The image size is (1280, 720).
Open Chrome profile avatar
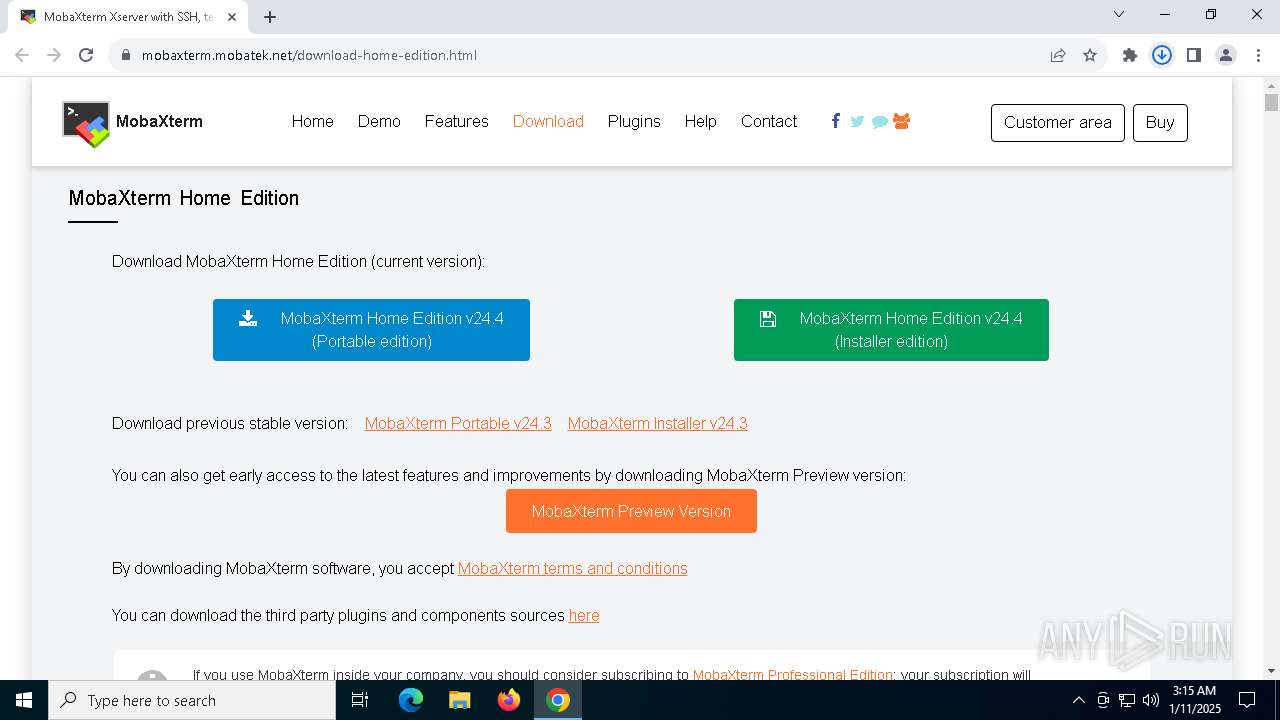tap(1226, 55)
